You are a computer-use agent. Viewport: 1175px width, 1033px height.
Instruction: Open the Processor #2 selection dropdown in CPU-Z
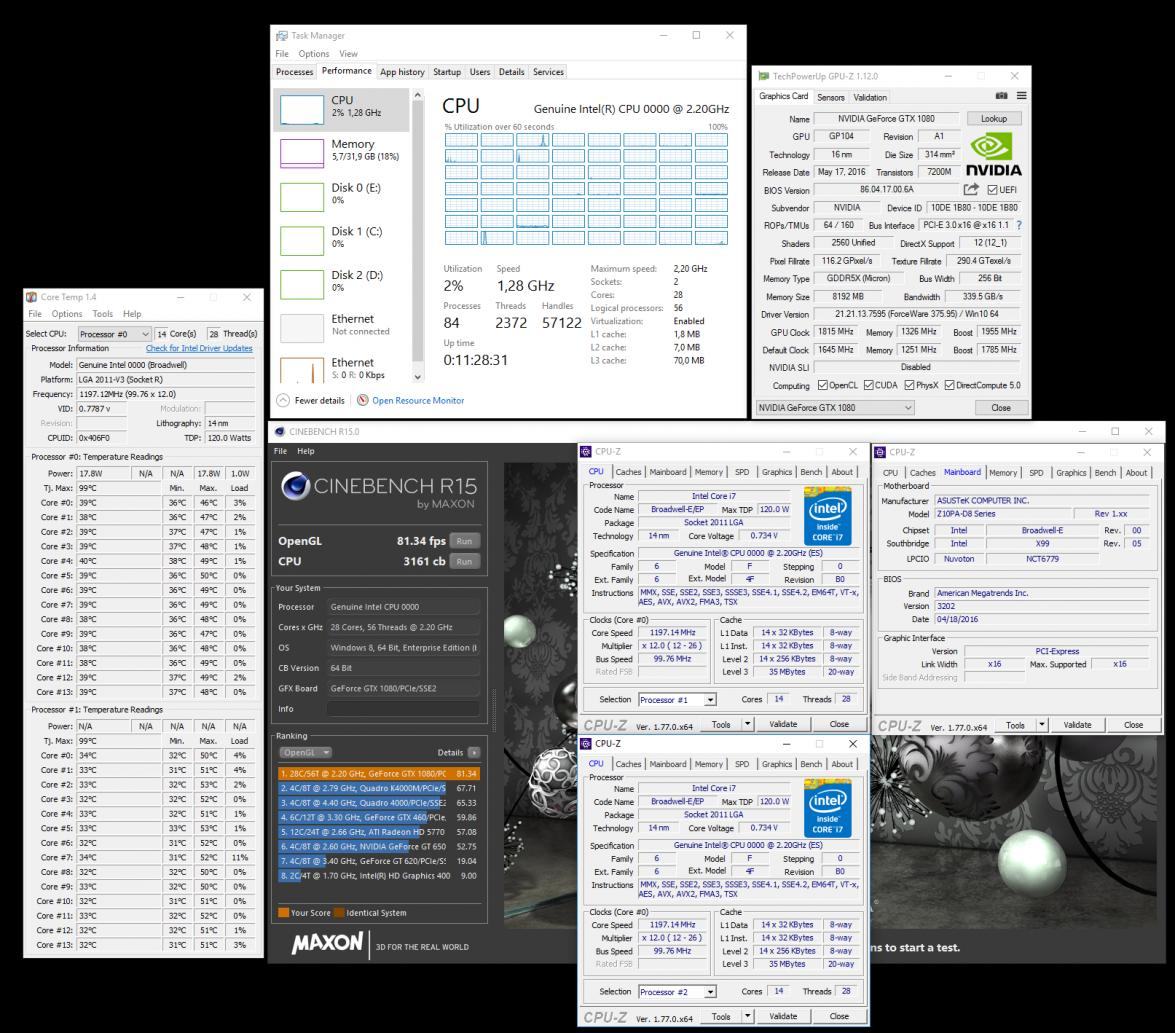point(677,992)
